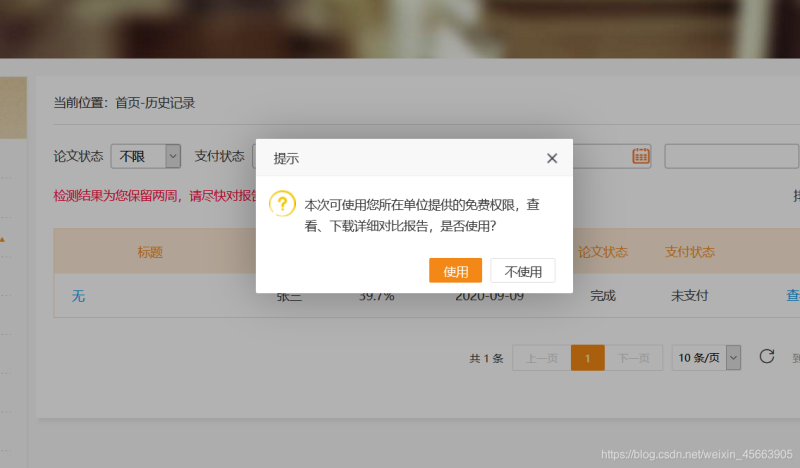Open the calendar date picker icon
This screenshot has width=800, height=468.
tap(641, 156)
